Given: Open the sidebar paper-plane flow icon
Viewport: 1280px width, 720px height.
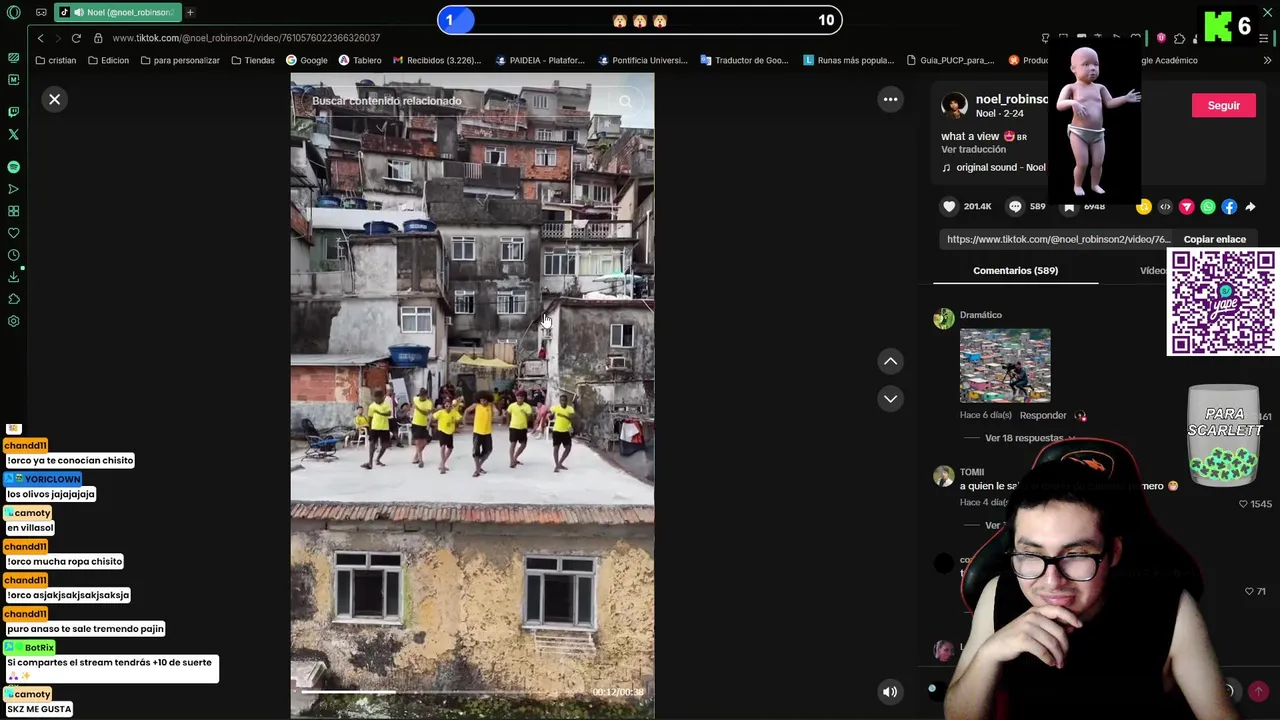Looking at the screenshot, I should tap(14, 189).
